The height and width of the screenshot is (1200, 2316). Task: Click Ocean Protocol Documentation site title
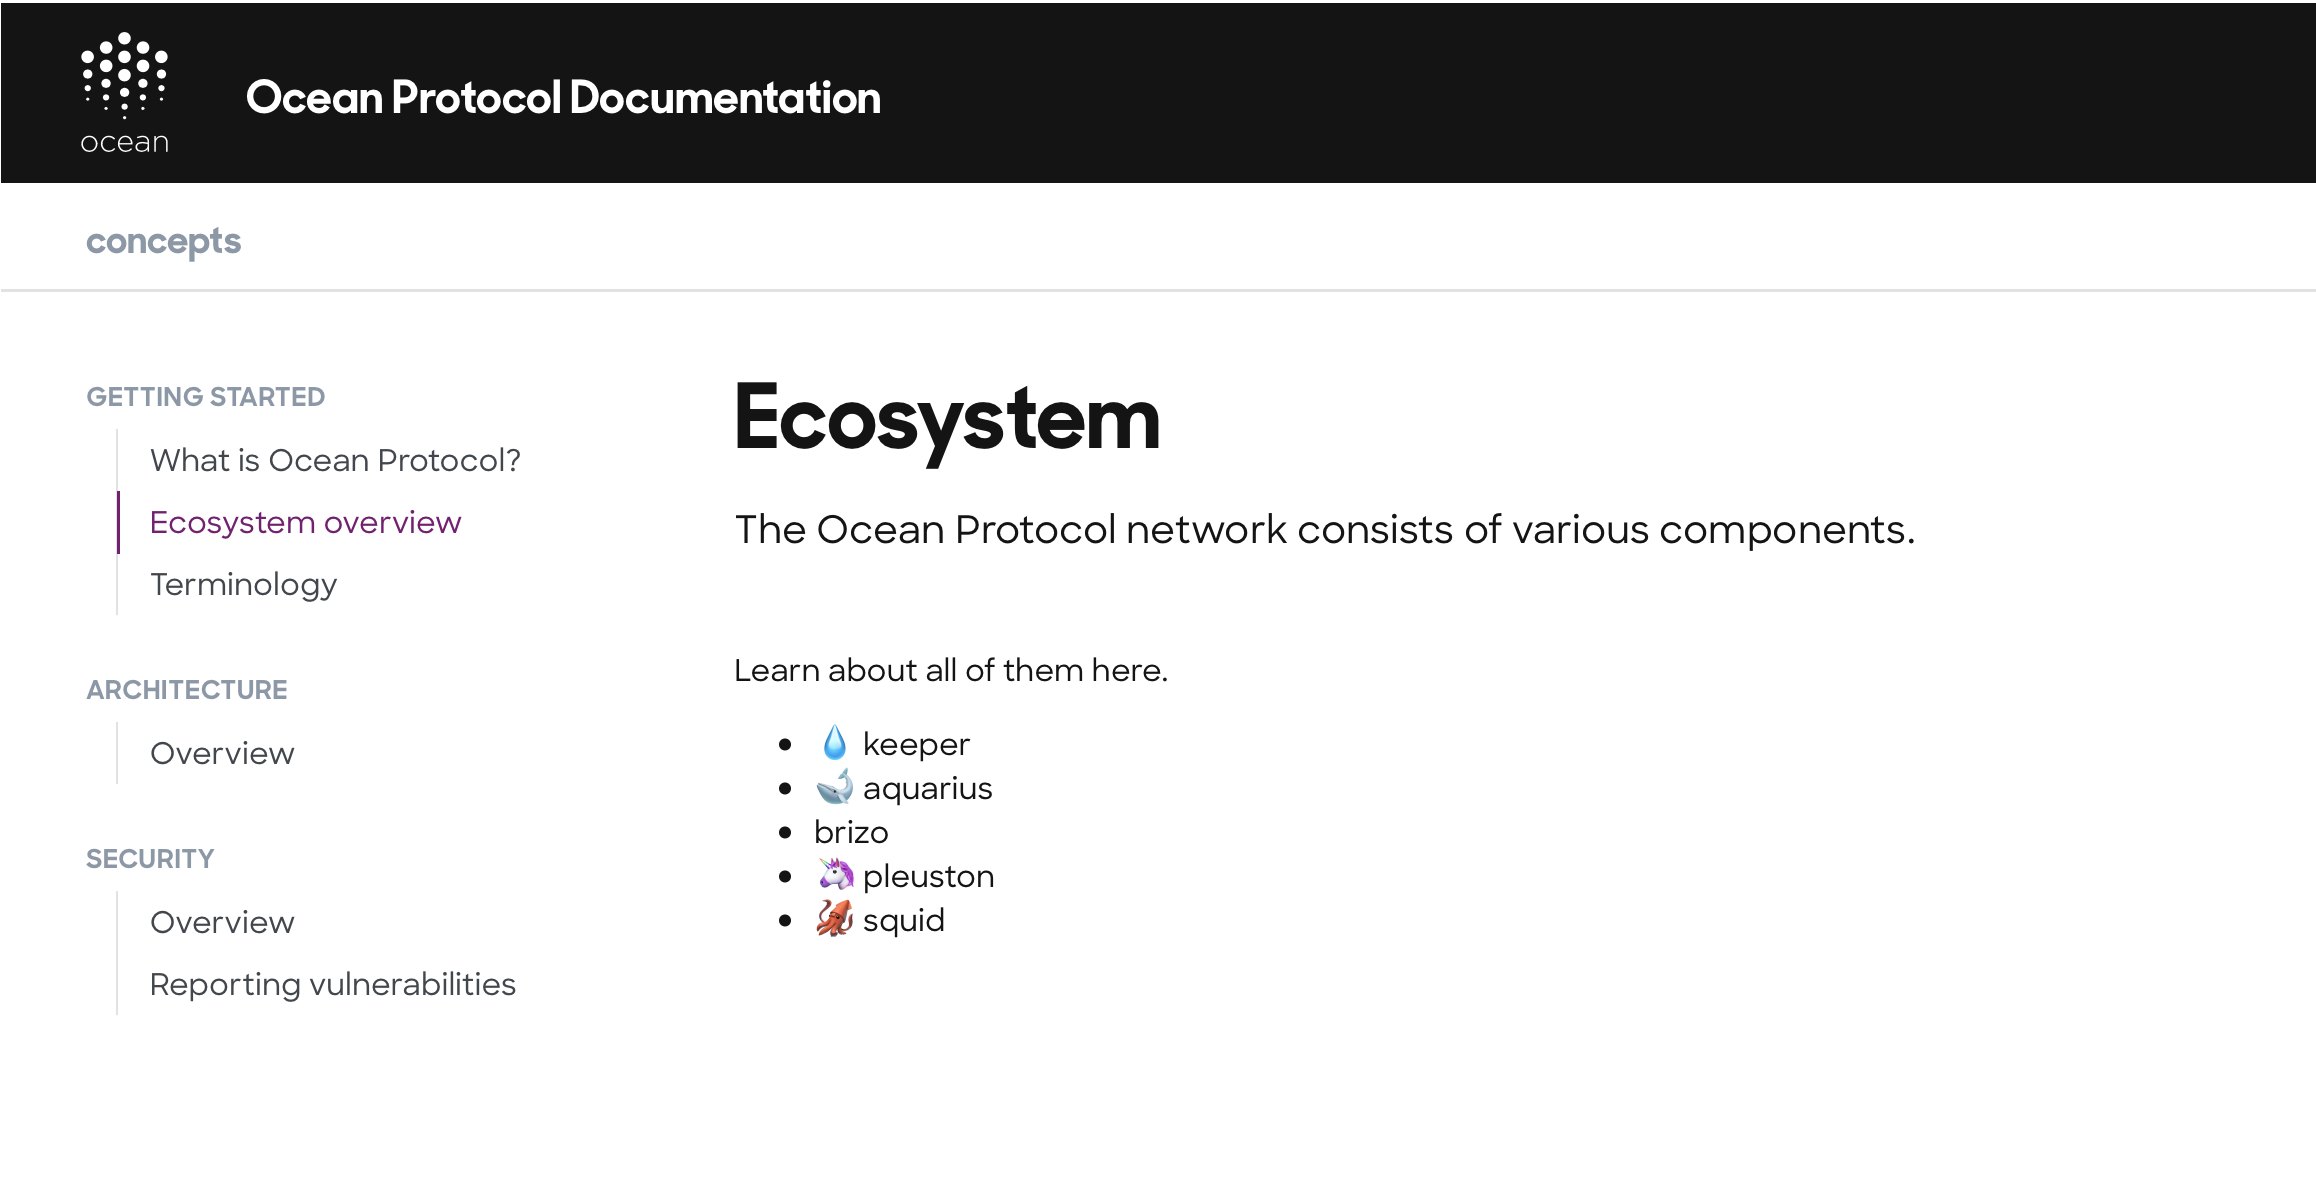(x=563, y=97)
